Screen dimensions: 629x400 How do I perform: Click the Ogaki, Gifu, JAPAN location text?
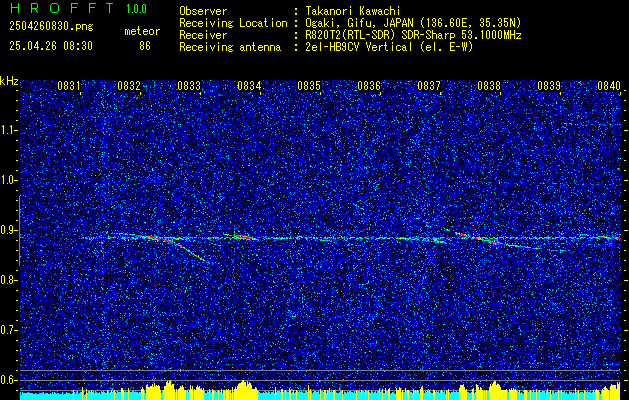coord(413,23)
